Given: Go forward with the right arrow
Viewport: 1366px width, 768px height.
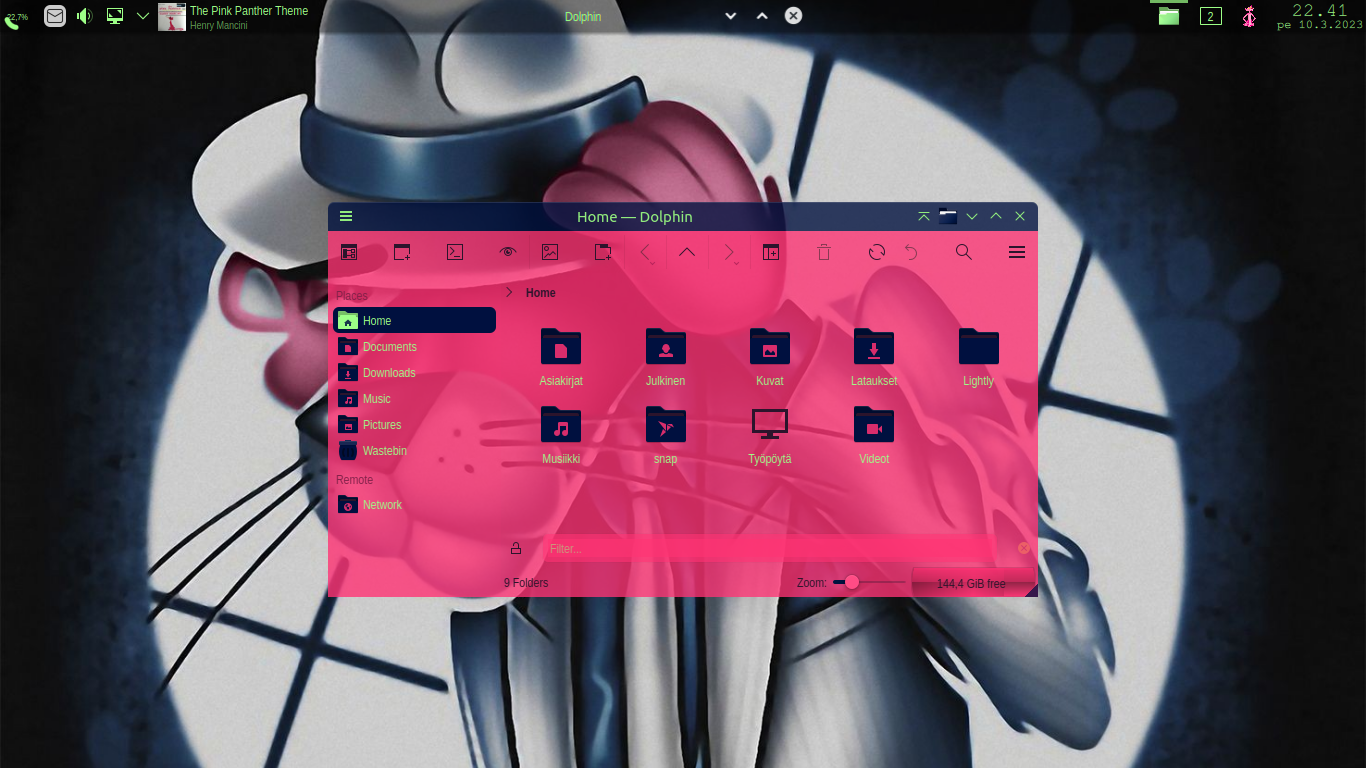Looking at the screenshot, I should pos(729,252).
